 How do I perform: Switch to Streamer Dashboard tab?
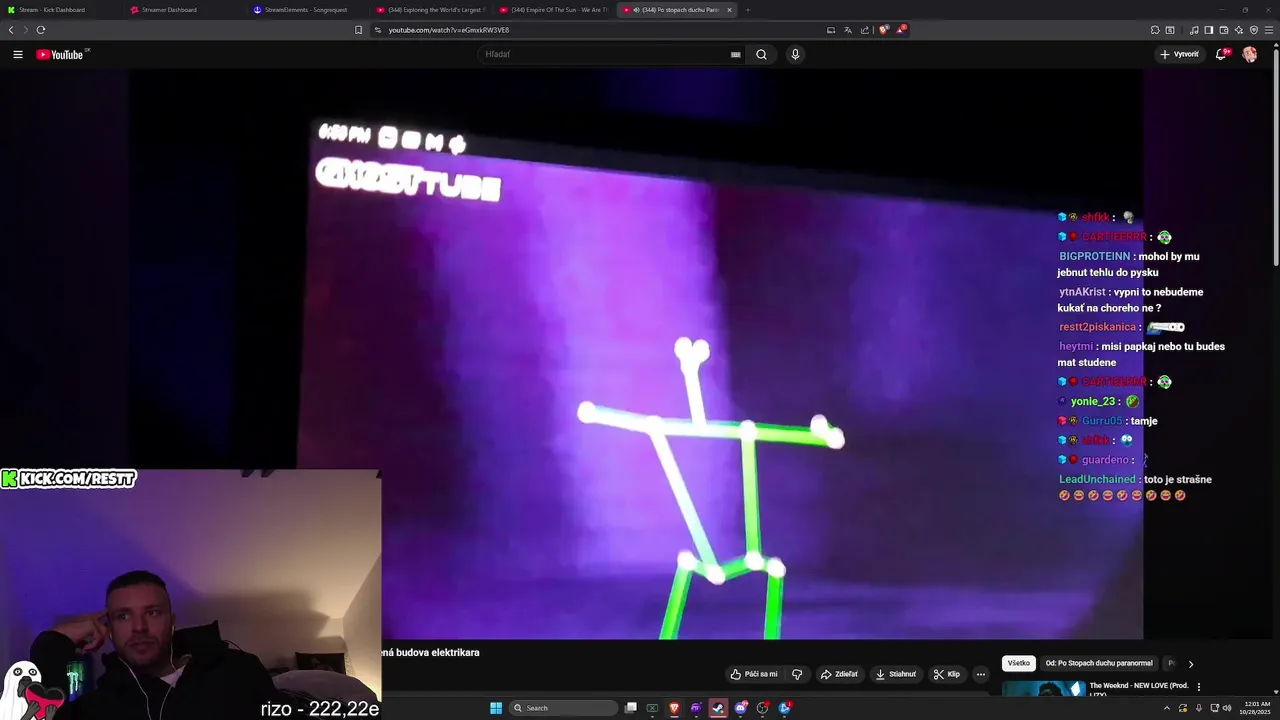click(185, 10)
